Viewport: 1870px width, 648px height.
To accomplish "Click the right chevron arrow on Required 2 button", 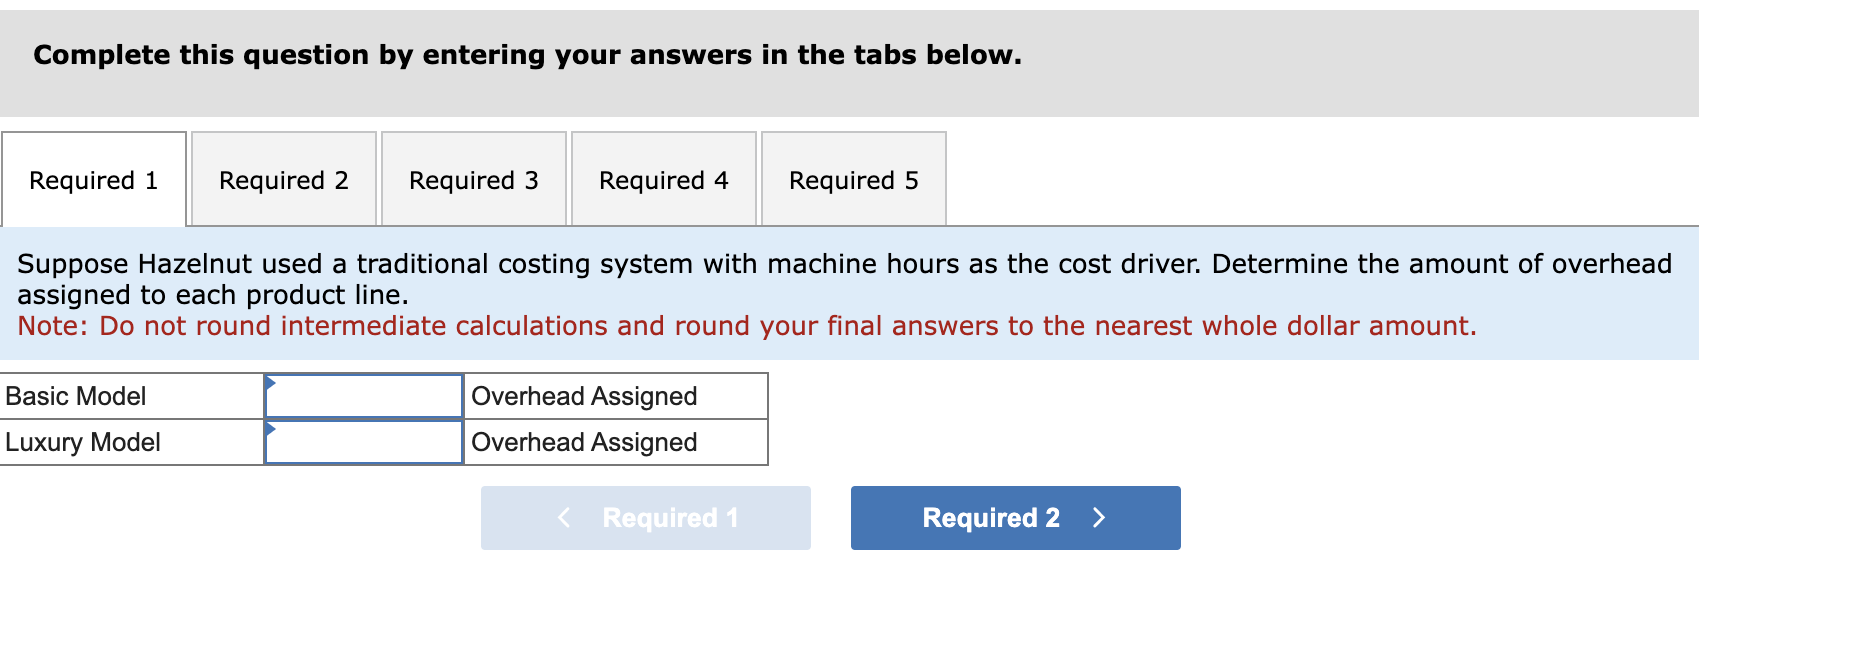I will click(x=1099, y=518).
